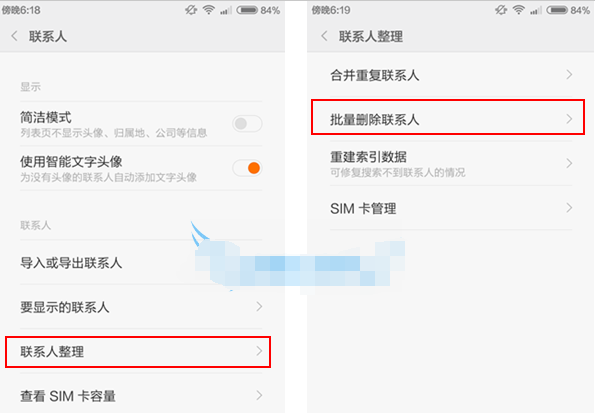595x413 pixels.
Task: Go back from 联系人 screen
Action: click(14, 36)
